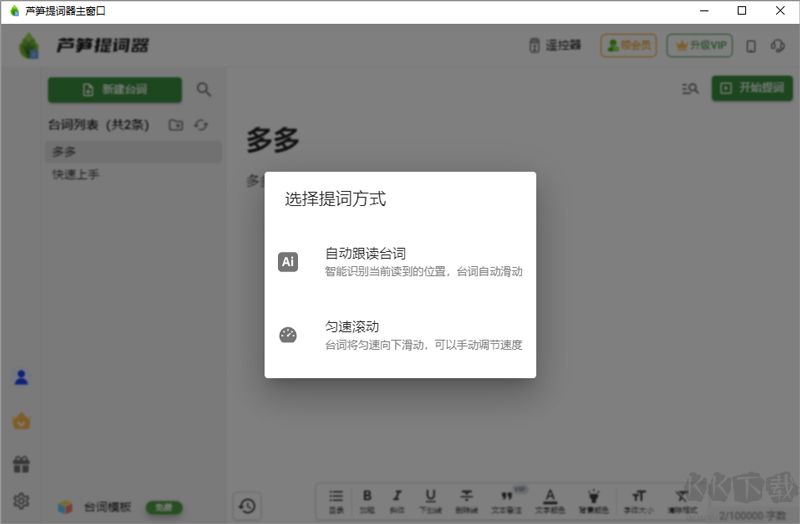The width and height of the screenshot is (800, 524).
Task: Click the 台词列表 (共2条) heading
Action: click(x=98, y=124)
